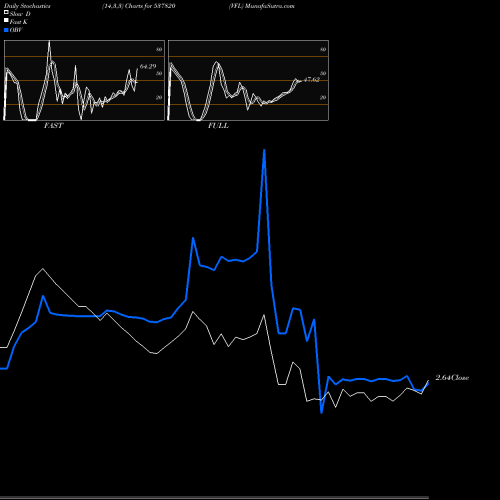Click the blue OBV legend swatch
500x500 pixels.
tap(6, 30)
